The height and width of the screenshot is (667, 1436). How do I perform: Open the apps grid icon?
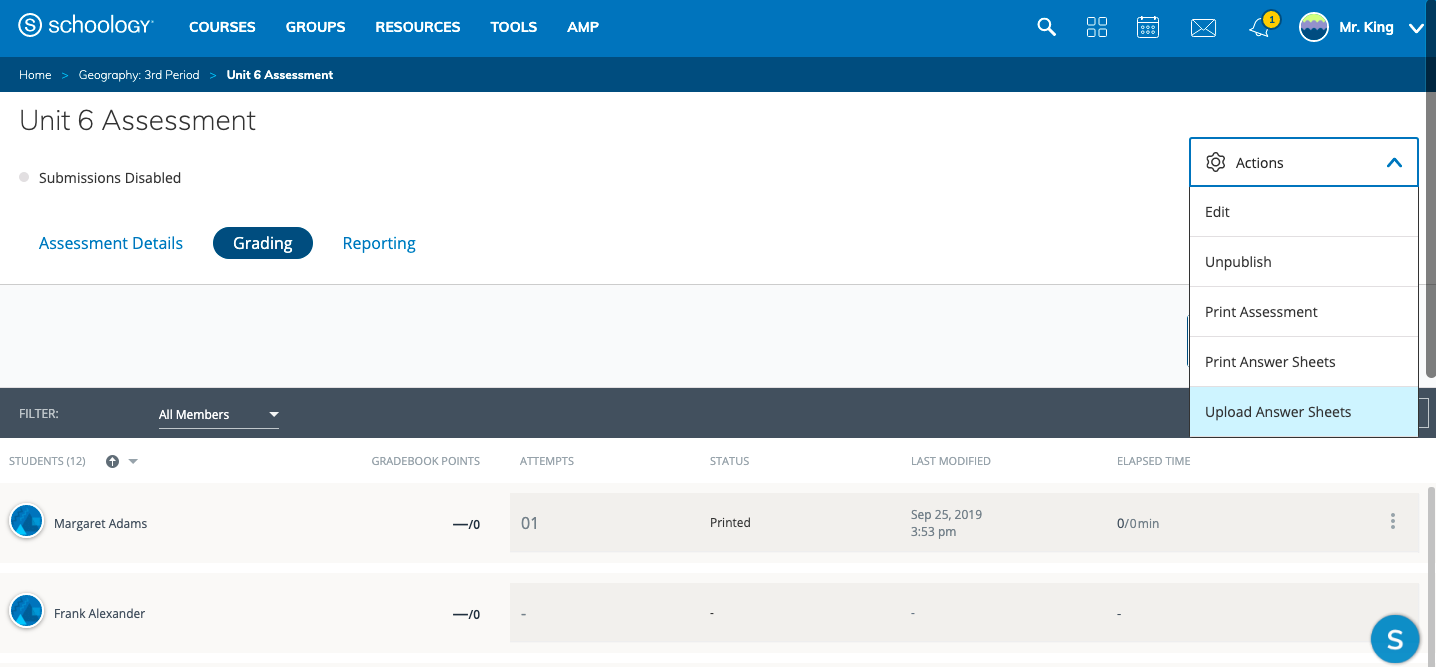tap(1097, 27)
